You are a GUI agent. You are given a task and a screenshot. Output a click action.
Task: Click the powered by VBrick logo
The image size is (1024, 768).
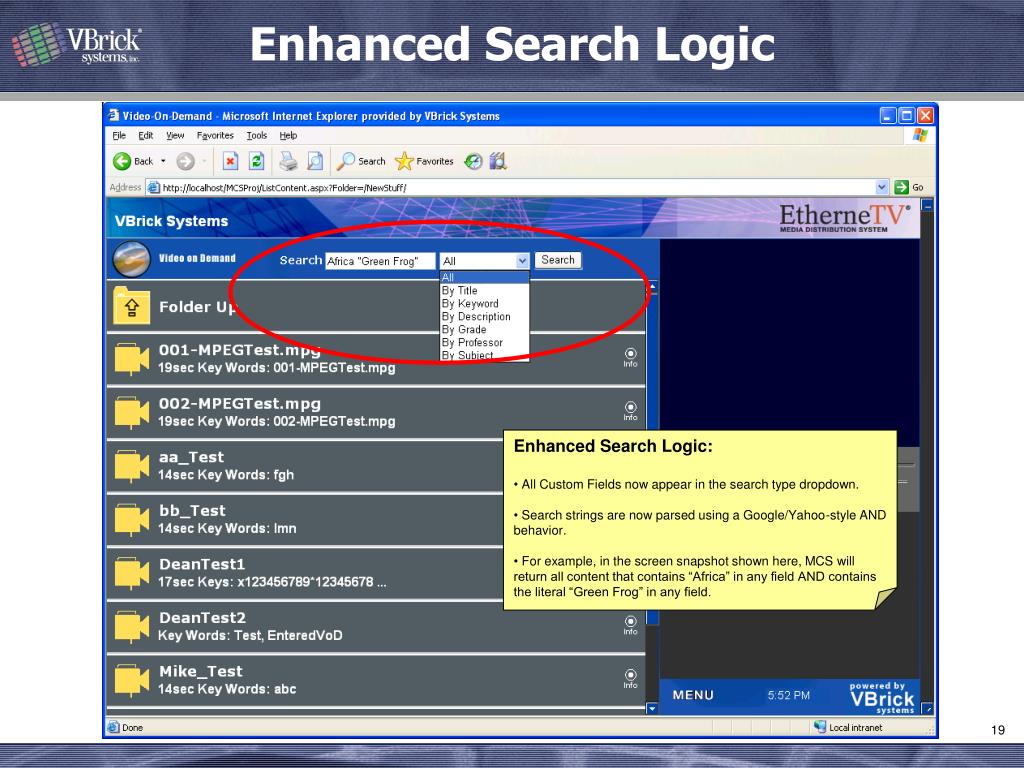(882, 697)
